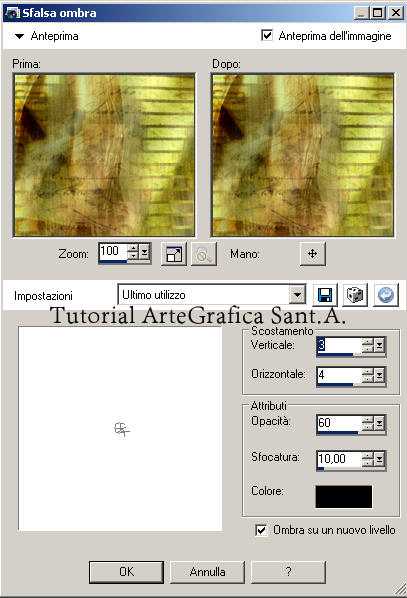Click the shadow offset crosshair marker

[x=121, y=429]
